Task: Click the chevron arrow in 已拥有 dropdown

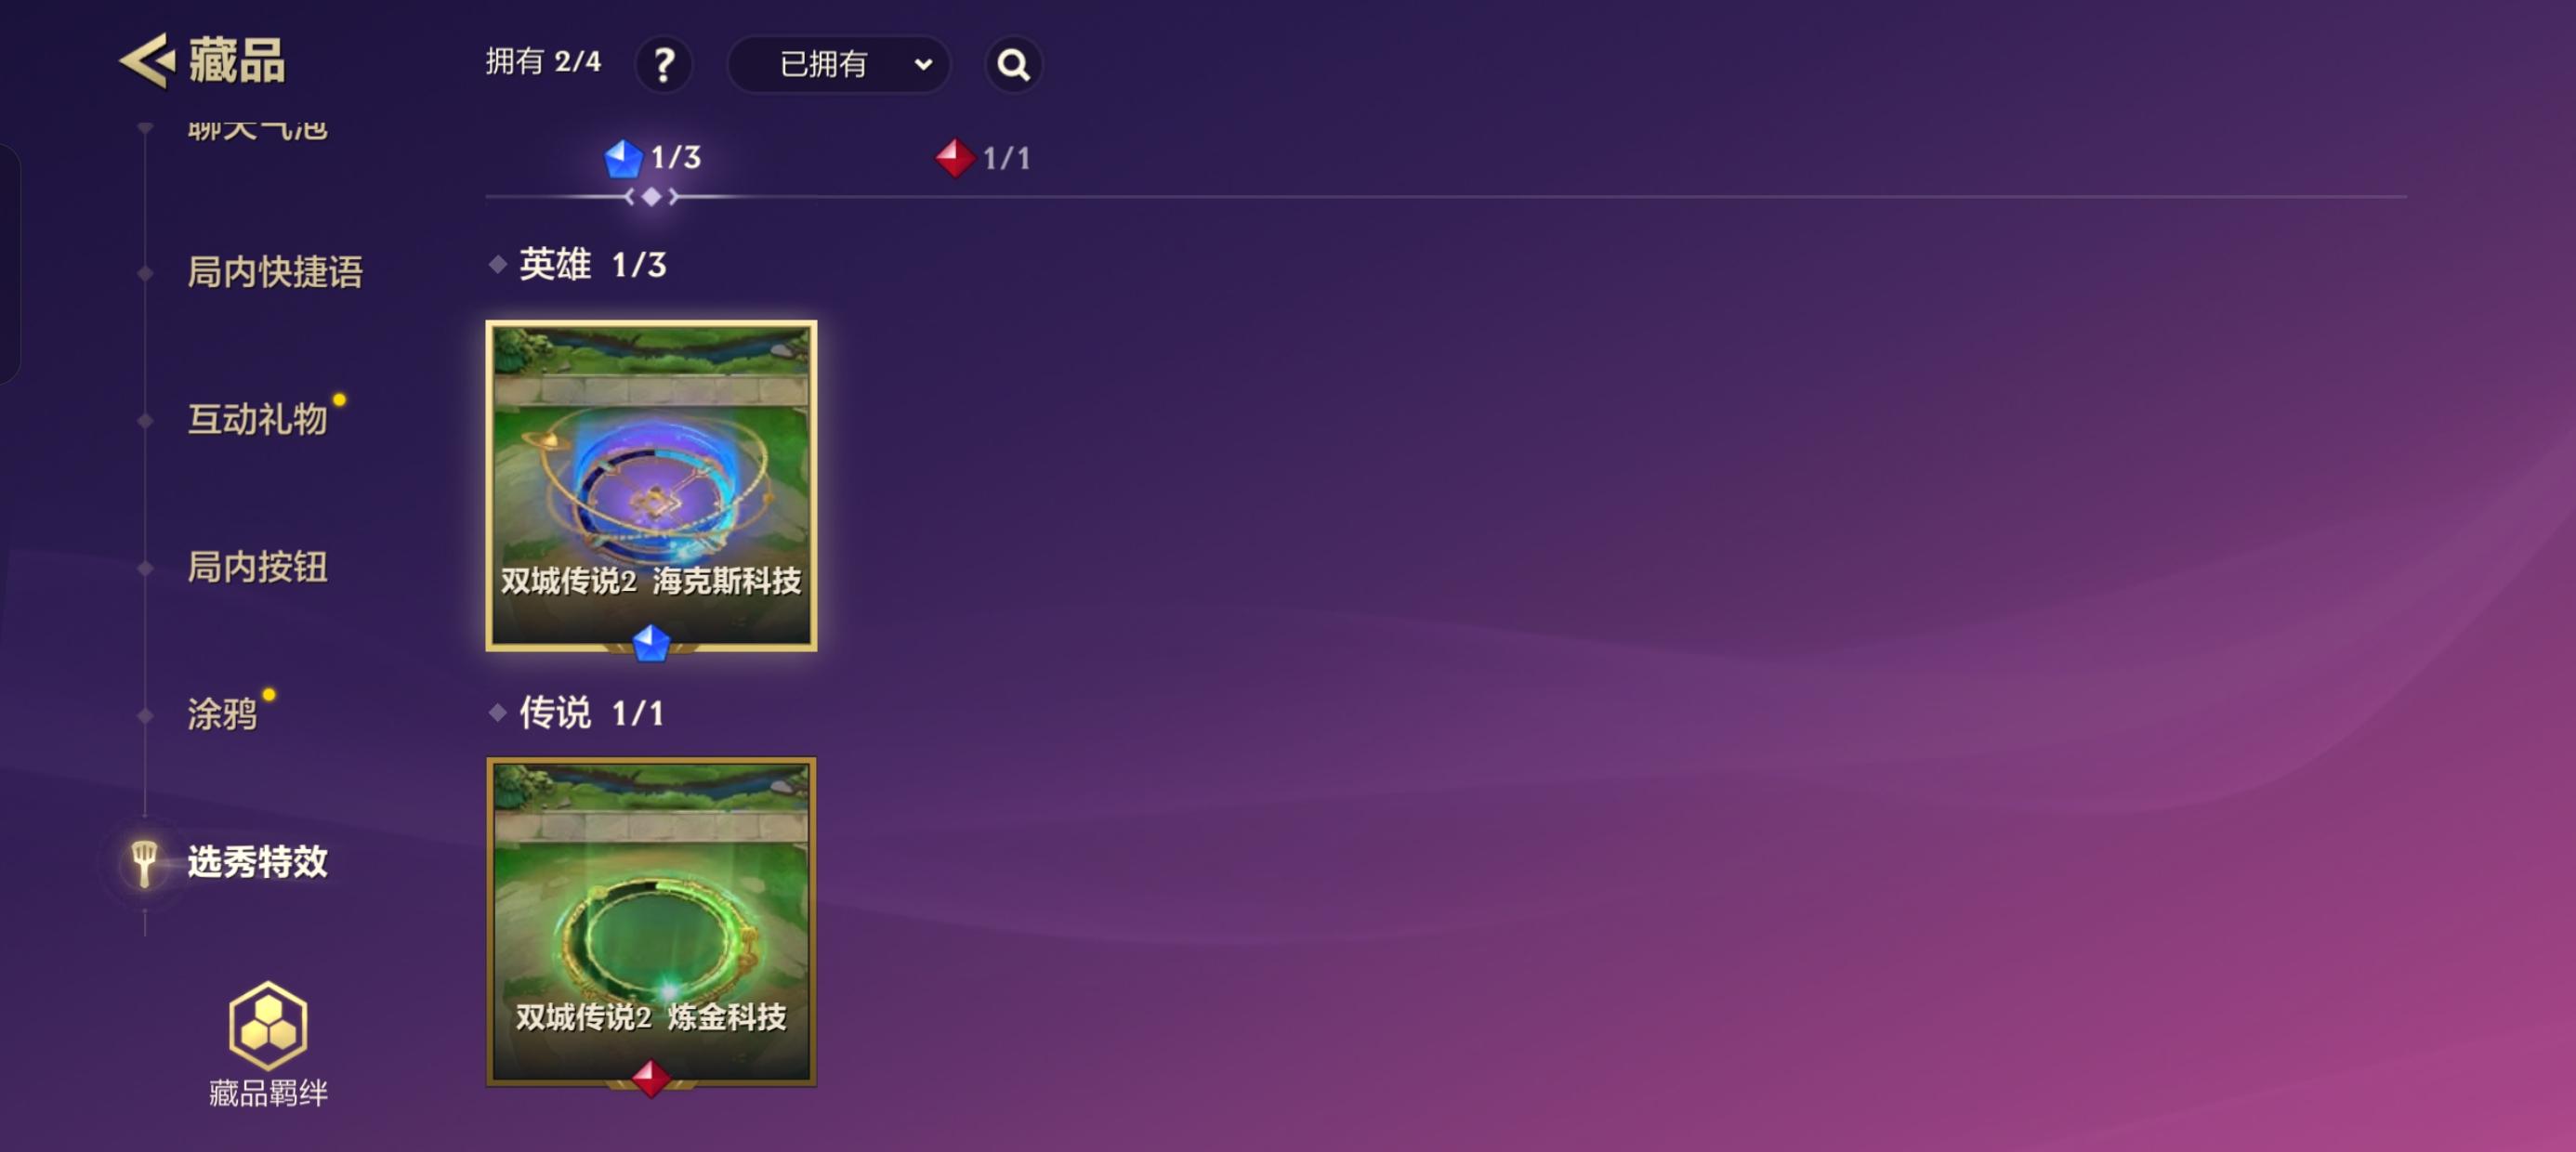Action: pos(923,65)
